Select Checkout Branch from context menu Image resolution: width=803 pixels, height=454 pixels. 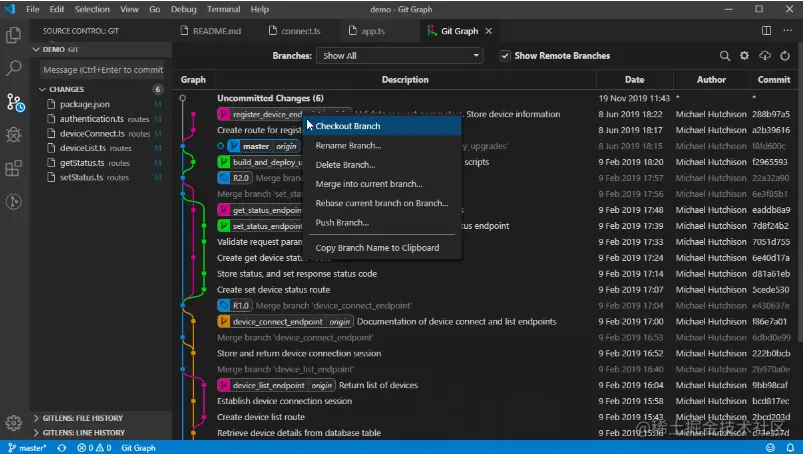[x=382, y=126]
